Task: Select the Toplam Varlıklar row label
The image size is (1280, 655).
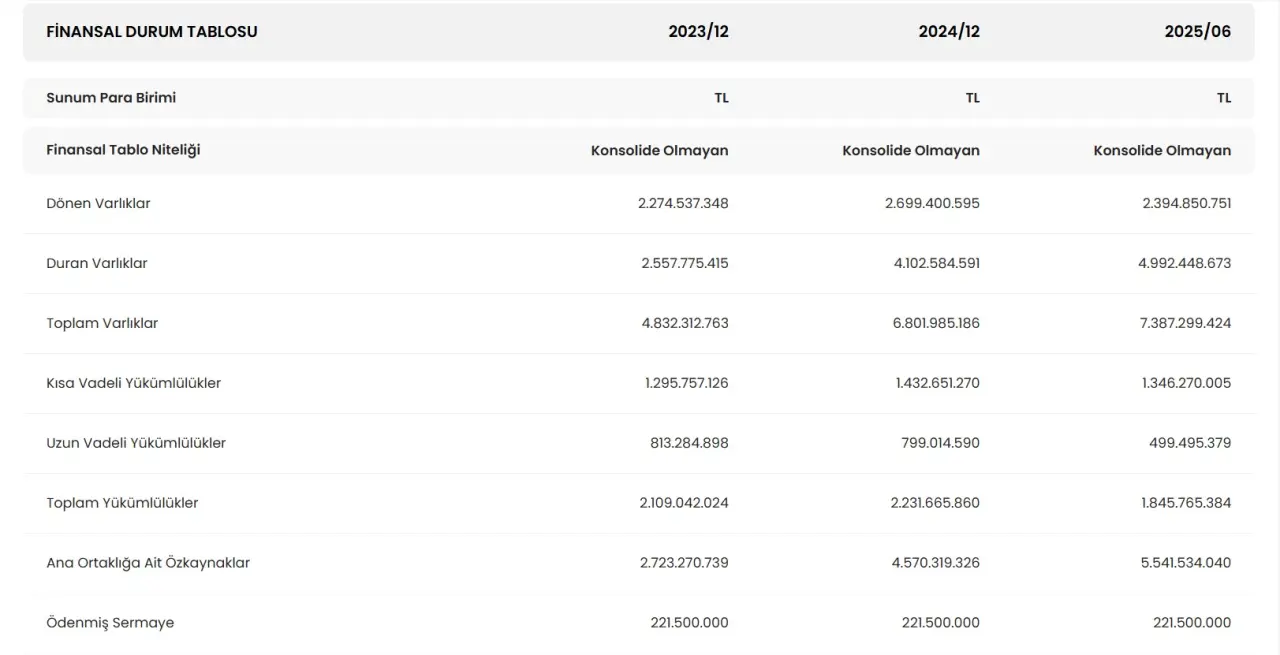Action: (102, 323)
